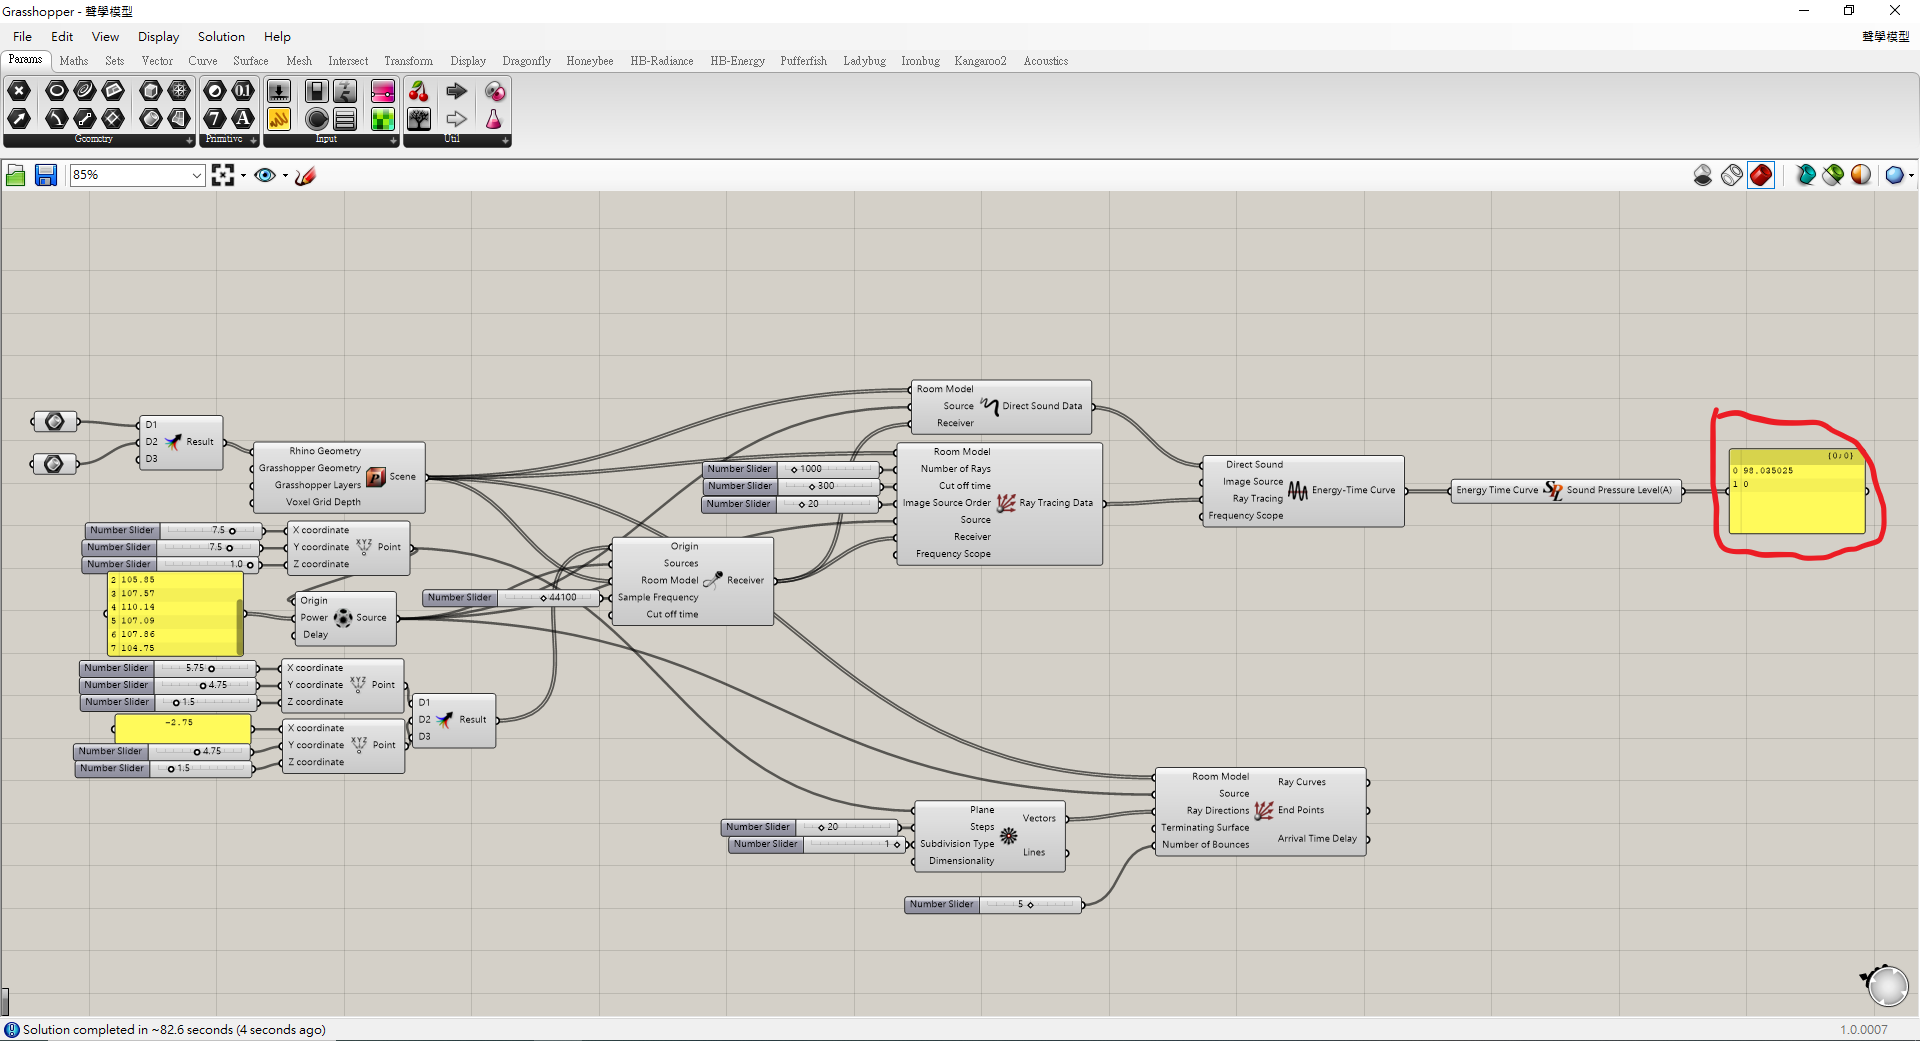Viewport: 1920px width, 1041px height.
Task: Toggle the orange-white sphere preview quality icon
Action: tap(1861, 176)
